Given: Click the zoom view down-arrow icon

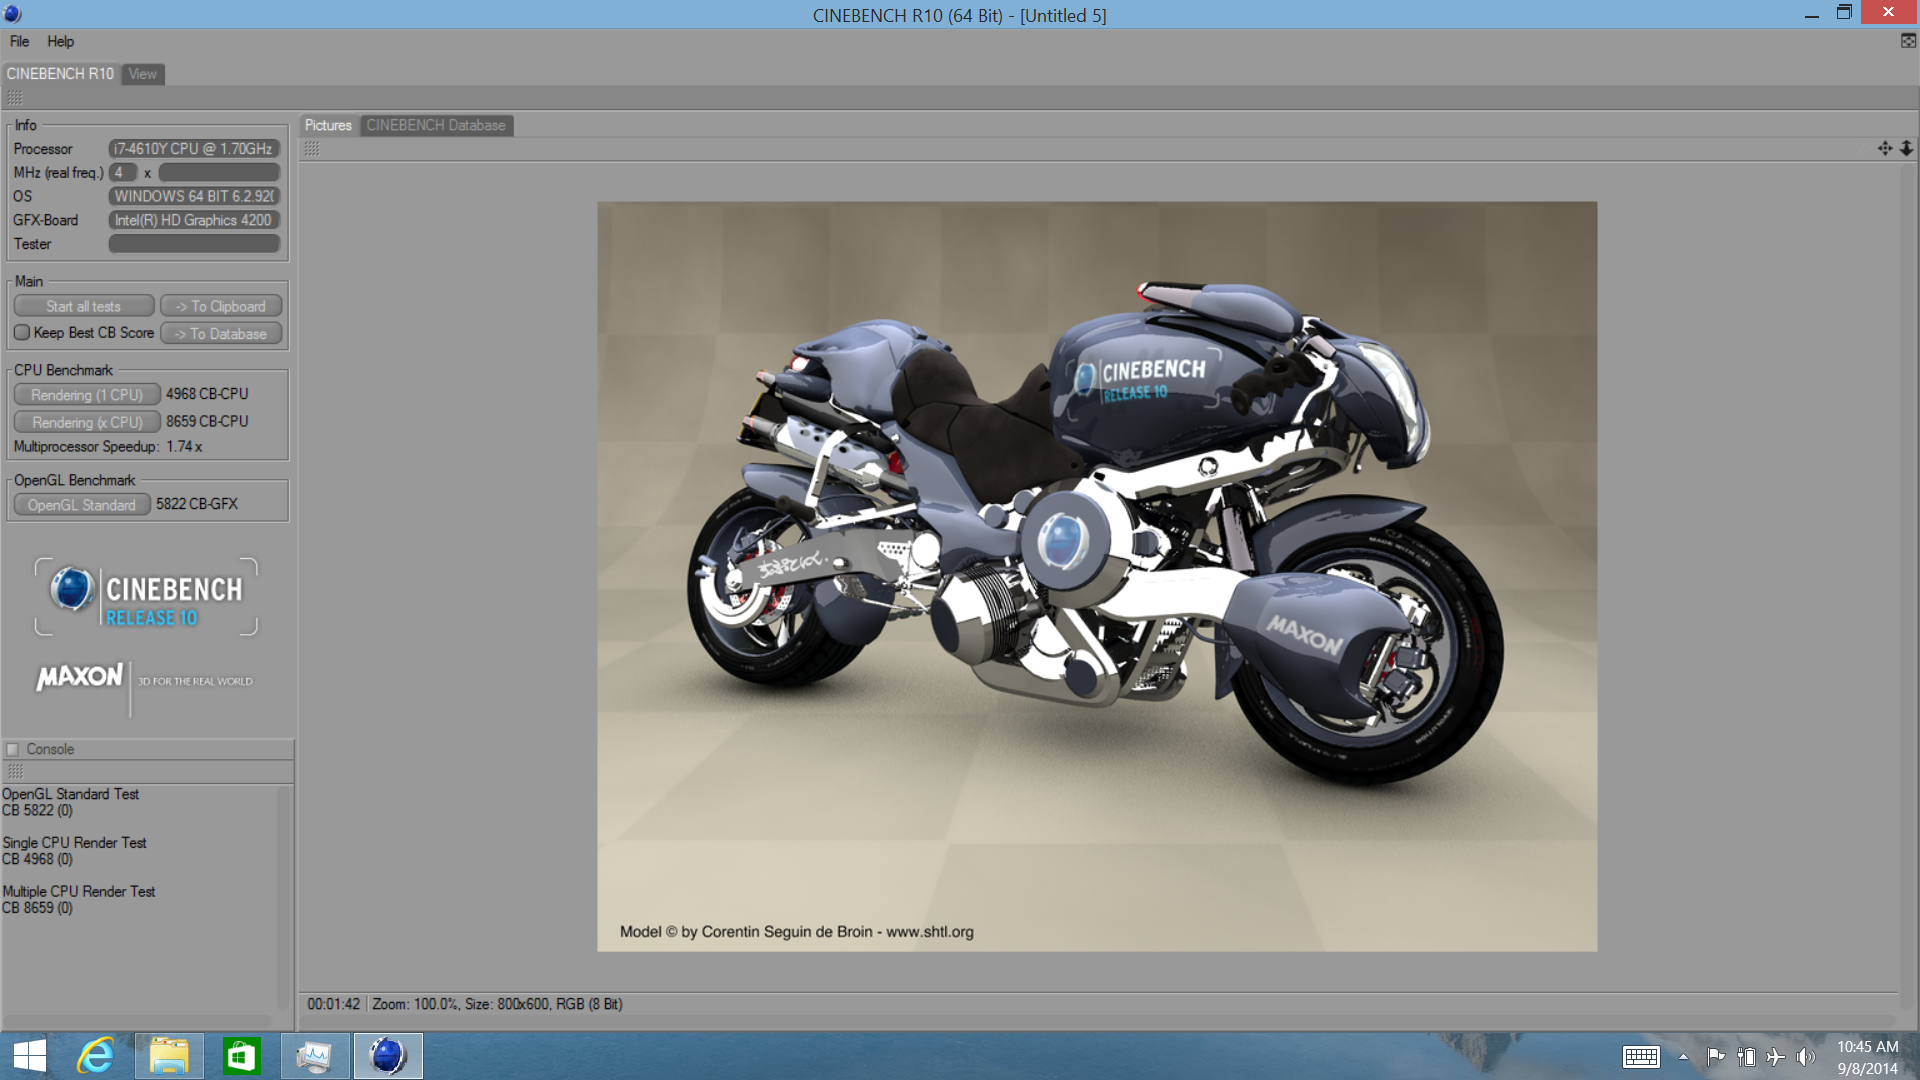Looking at the screenshot, I should click(x=1906, y=148).
